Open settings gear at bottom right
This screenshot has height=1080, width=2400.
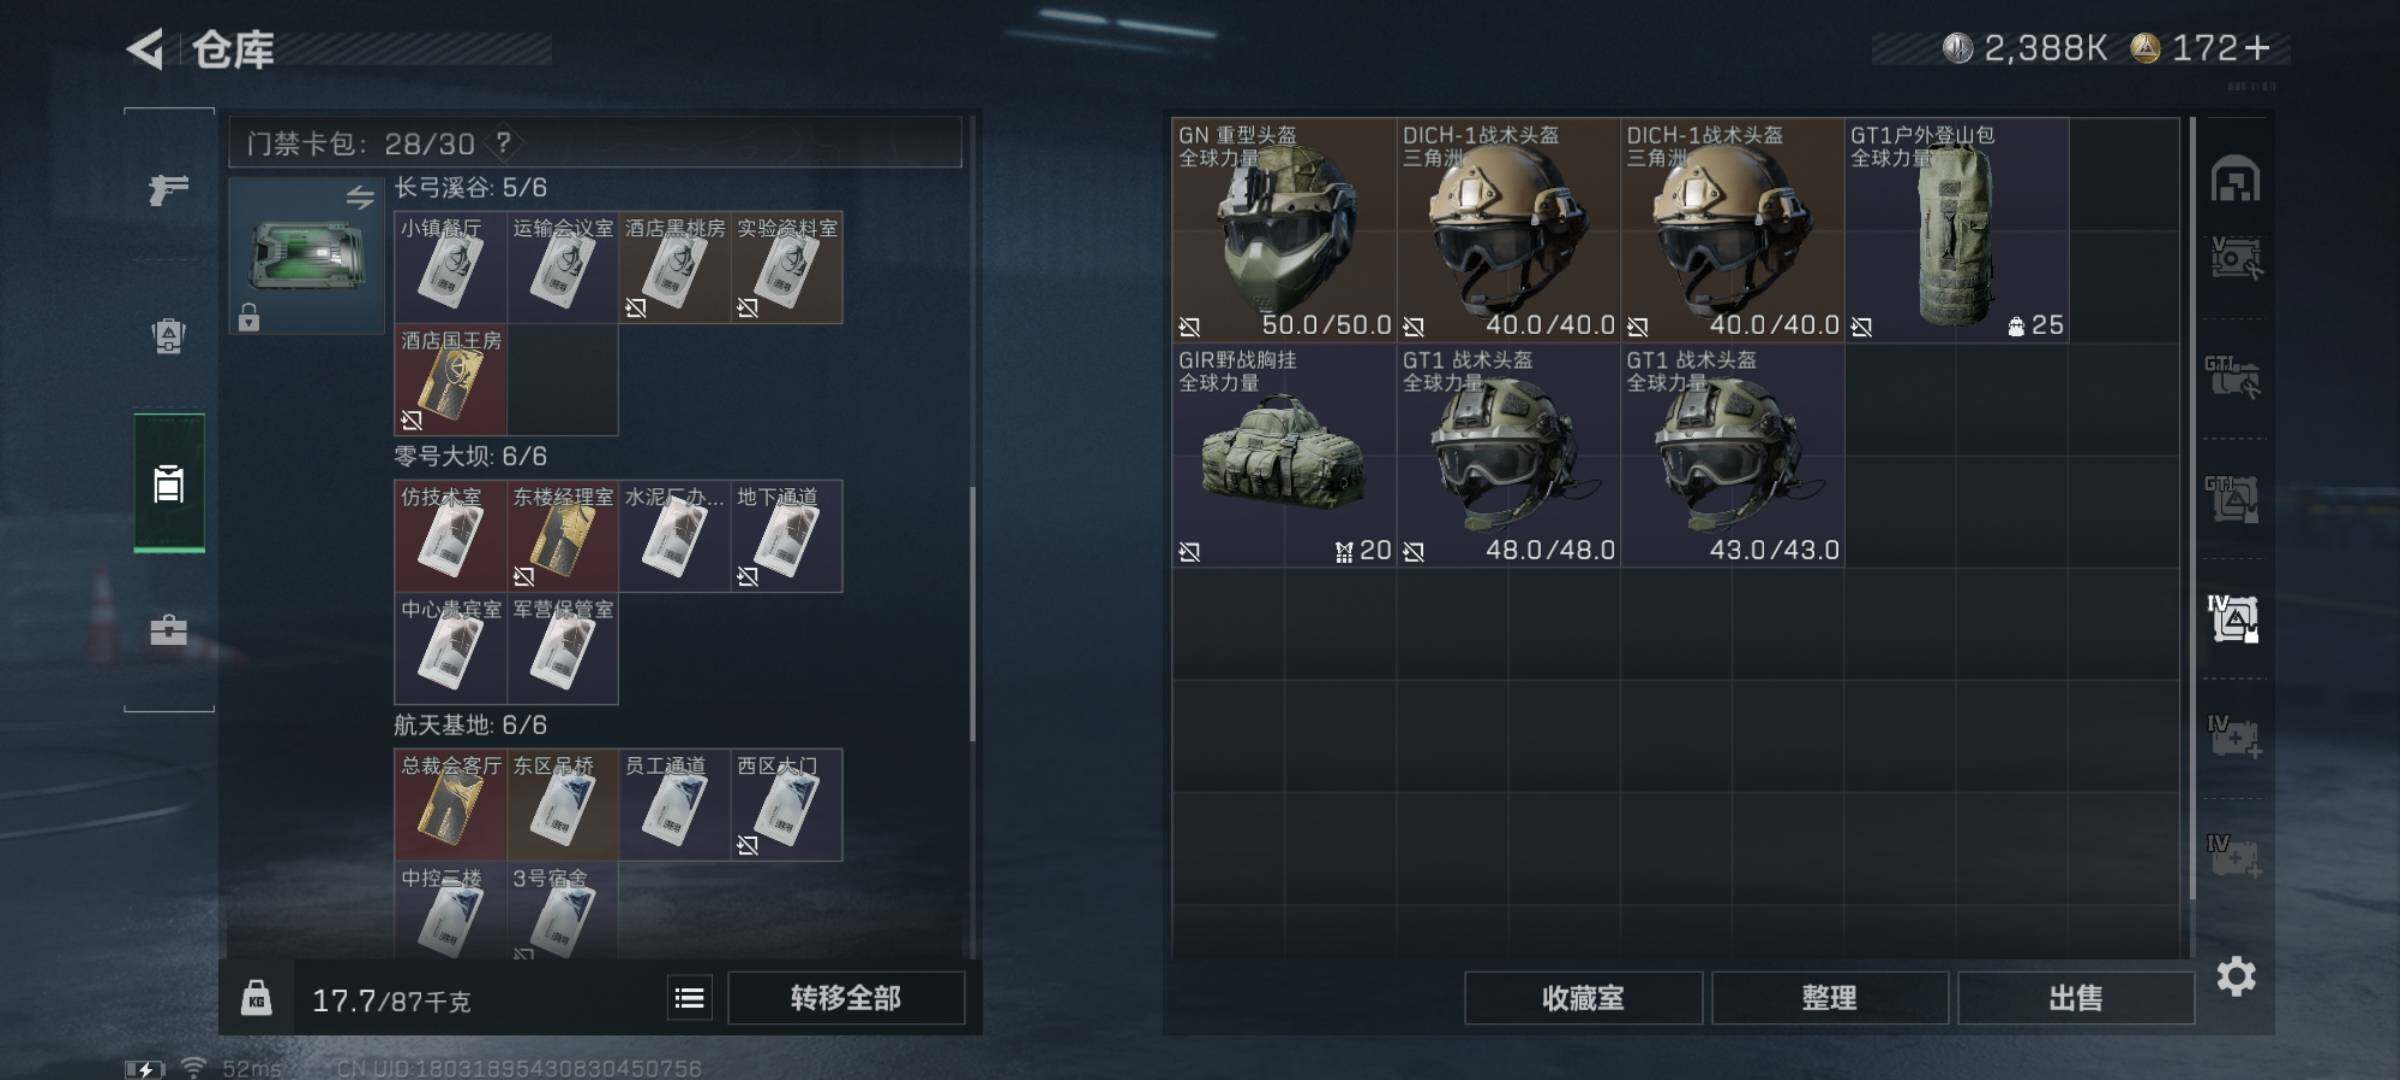(x=2236, y=976)
